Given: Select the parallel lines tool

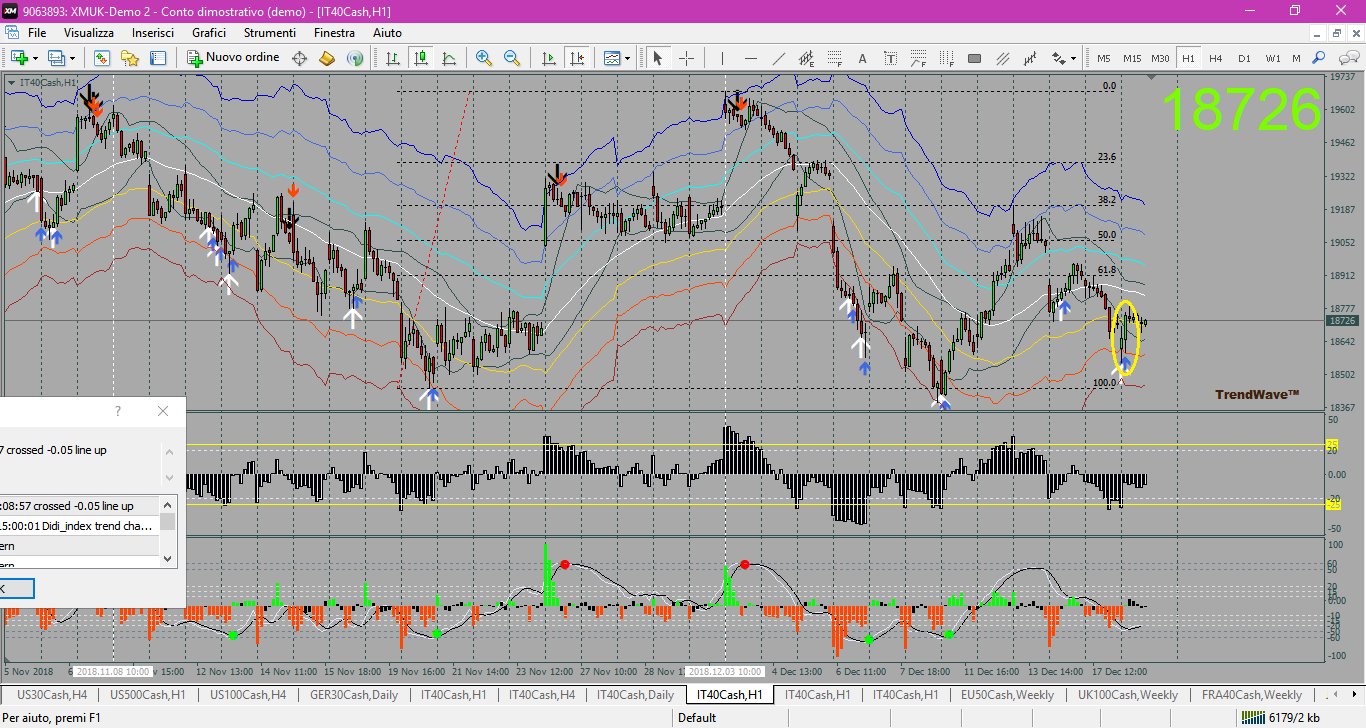Looking at the screenshot, I should pyautogui.click(x=1002, y=58).
